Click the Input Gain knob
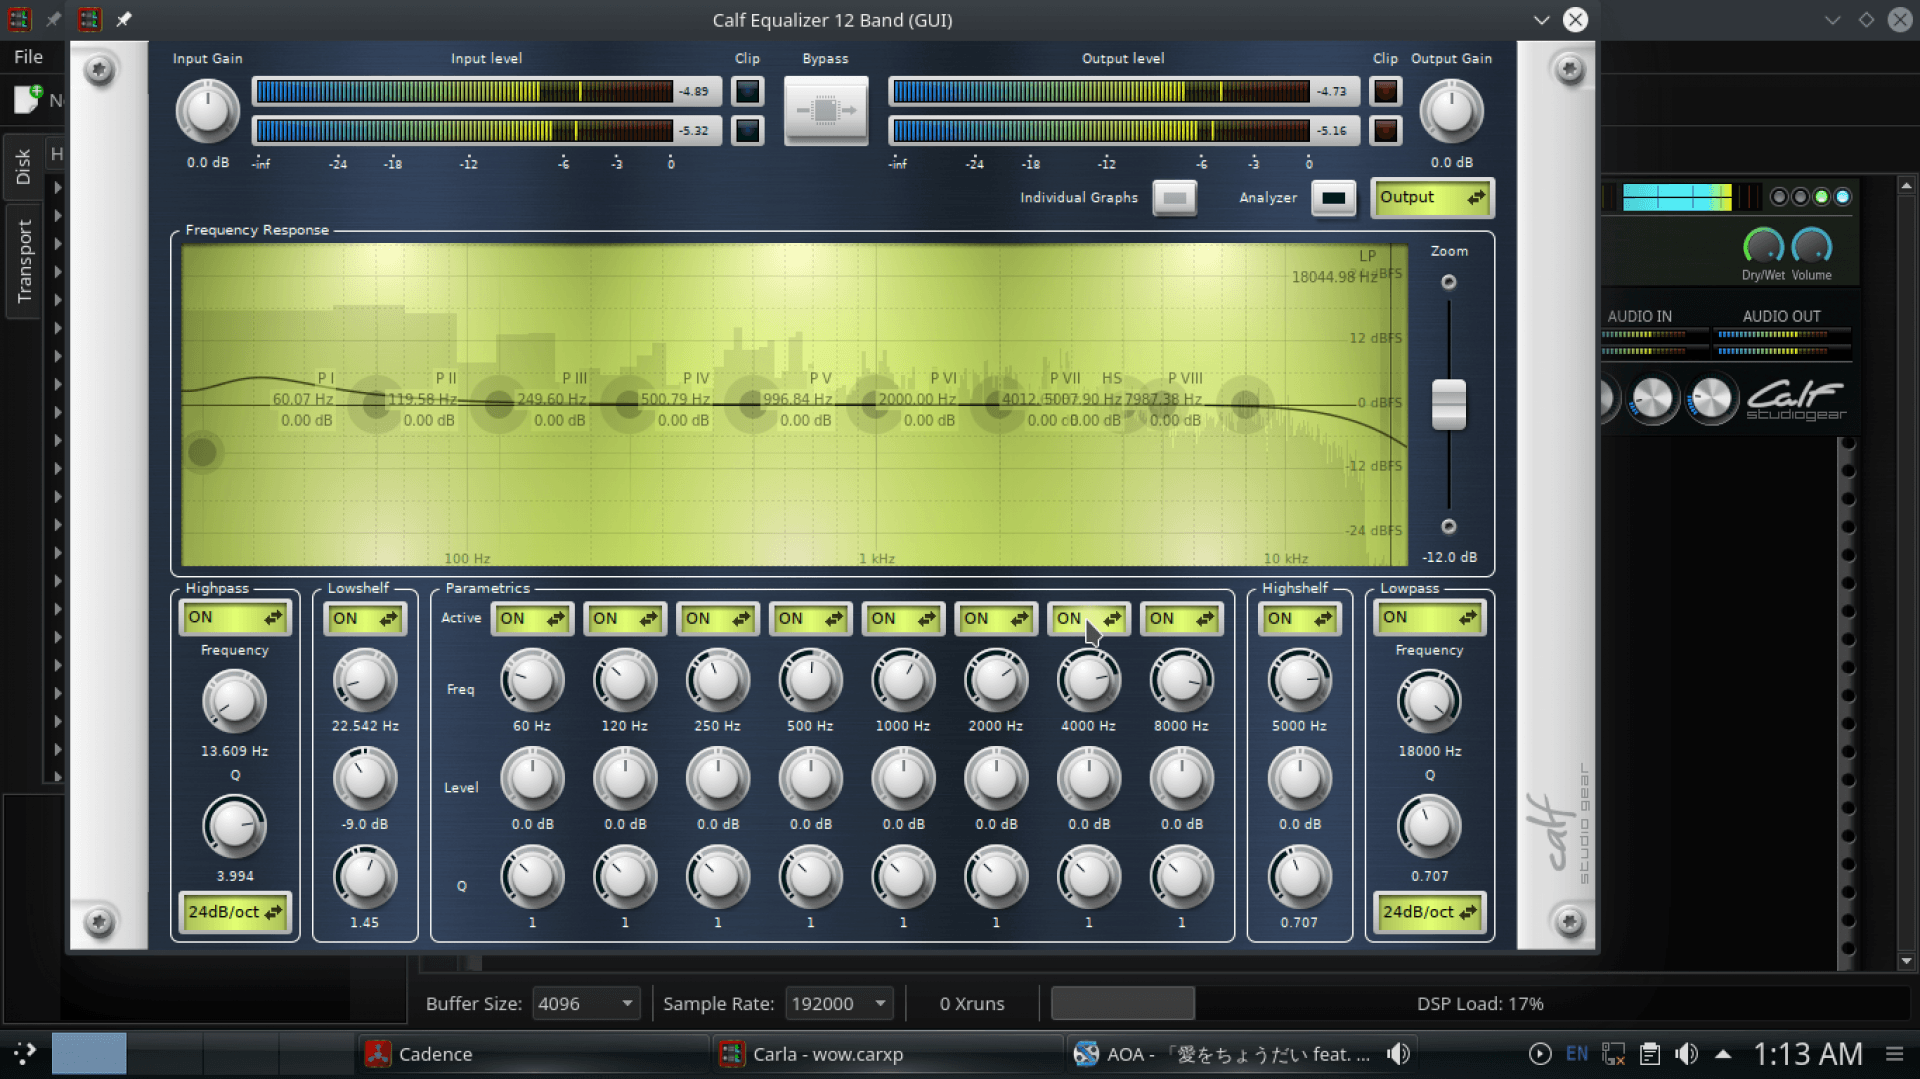Image resolution: width=1920 pixels, height=1079 pixels. point(207,111)
